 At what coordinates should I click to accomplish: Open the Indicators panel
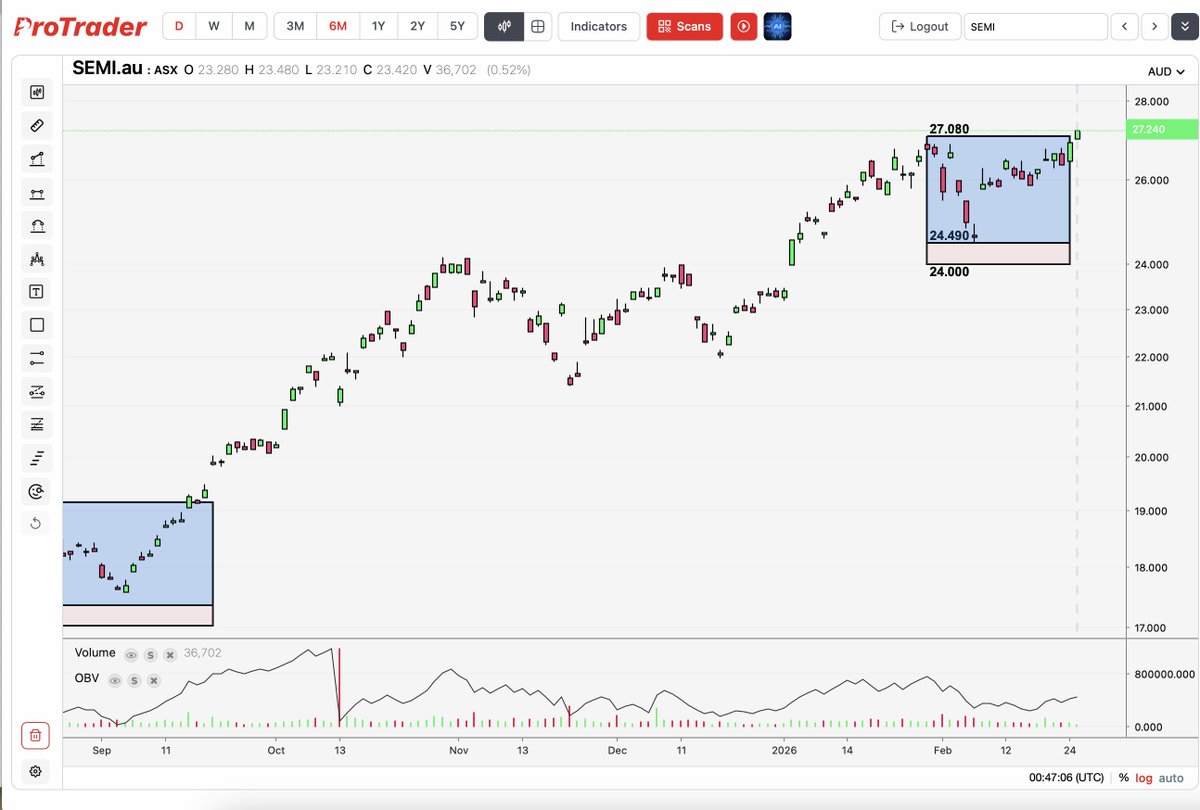point(598,26)
